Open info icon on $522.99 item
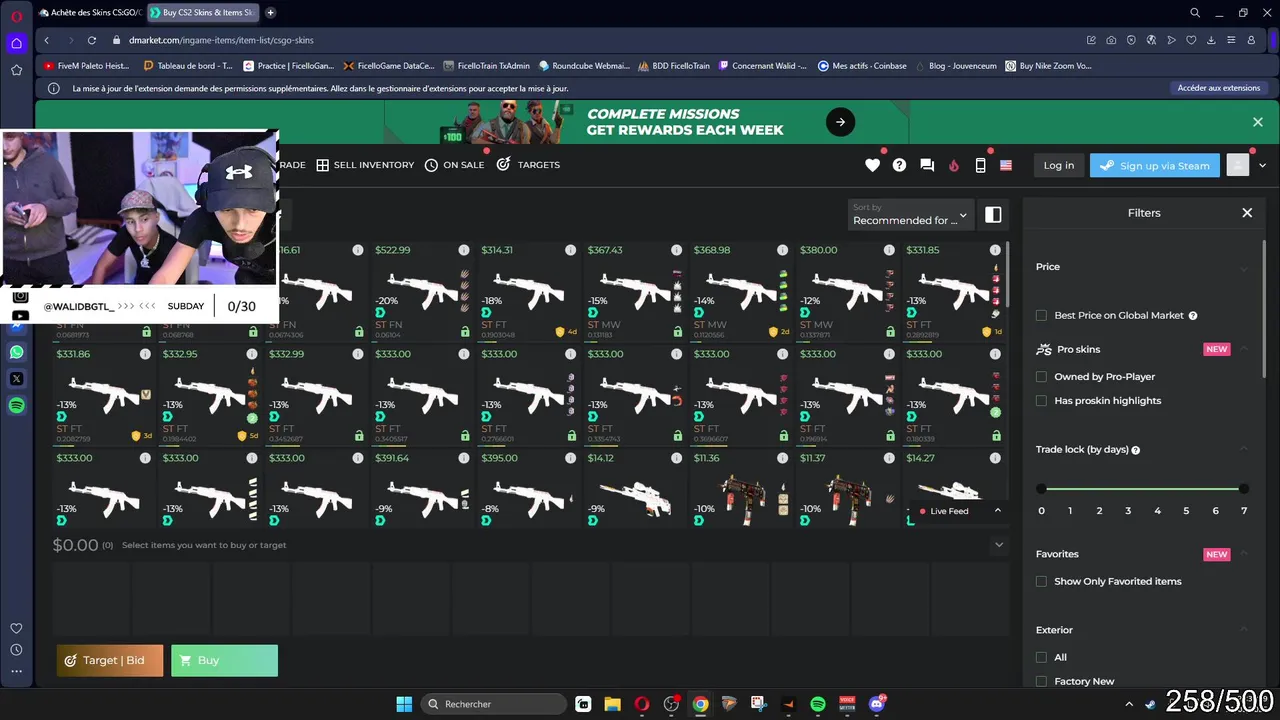The image size is (1280, 720). pos(464,250)
